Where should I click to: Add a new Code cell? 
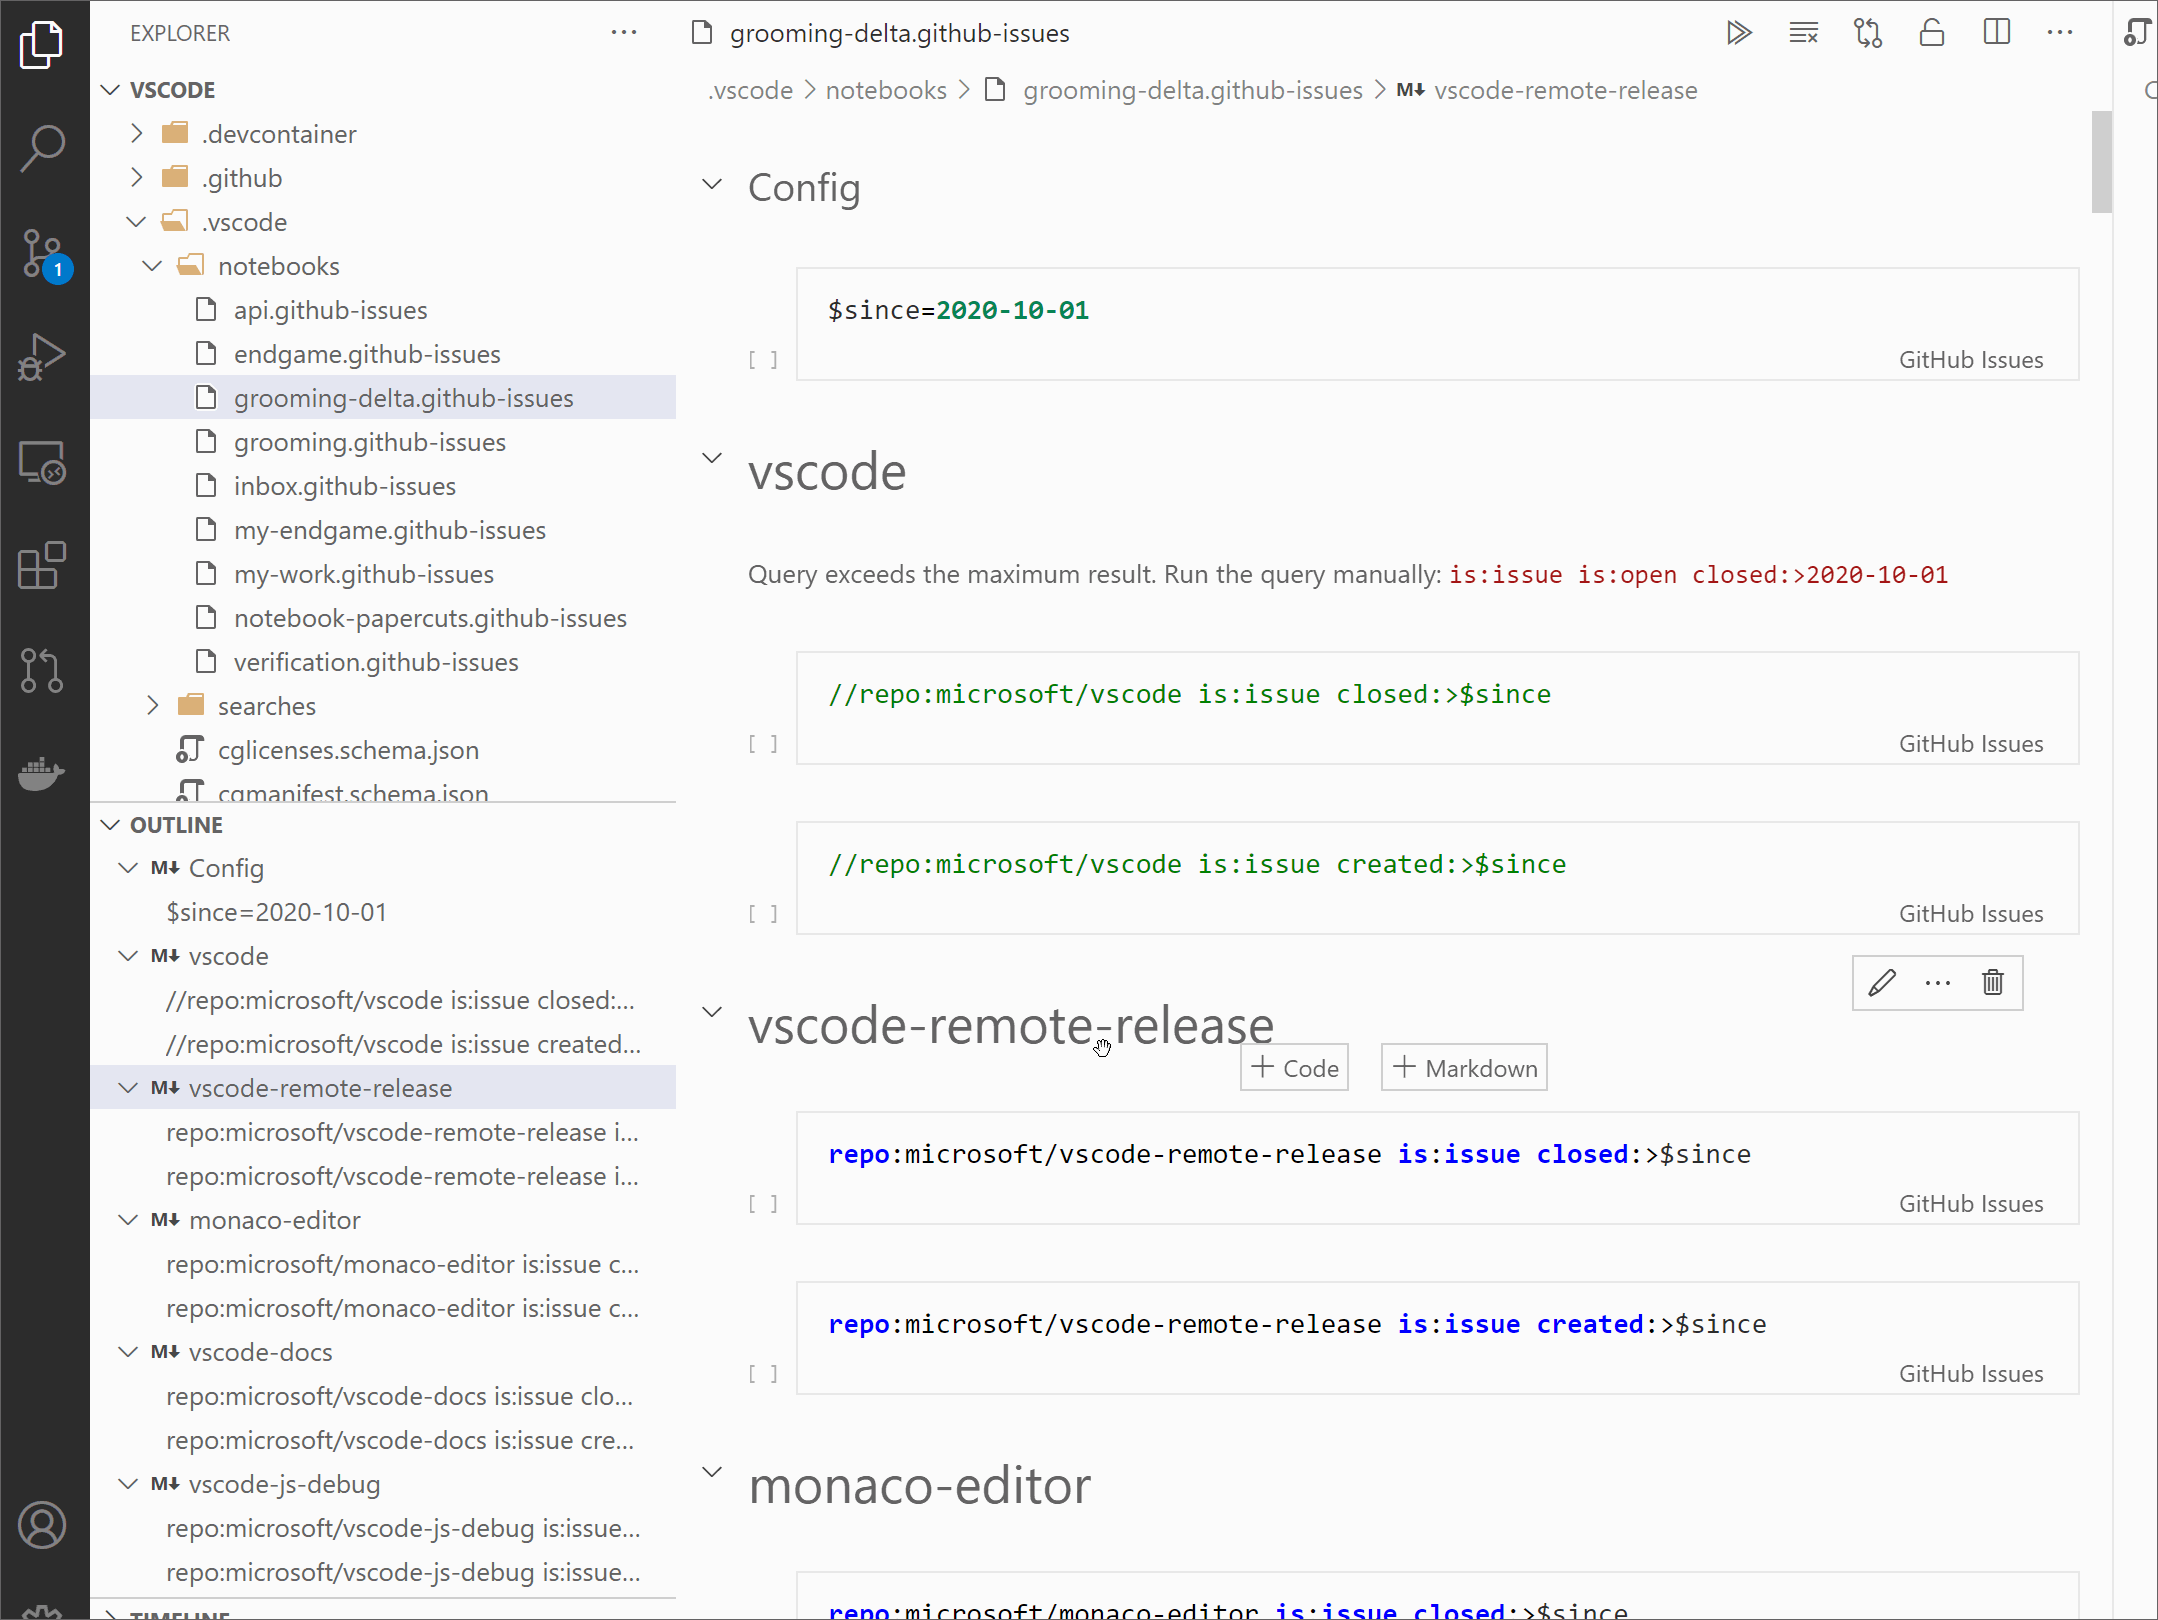click(1295, 1068)
